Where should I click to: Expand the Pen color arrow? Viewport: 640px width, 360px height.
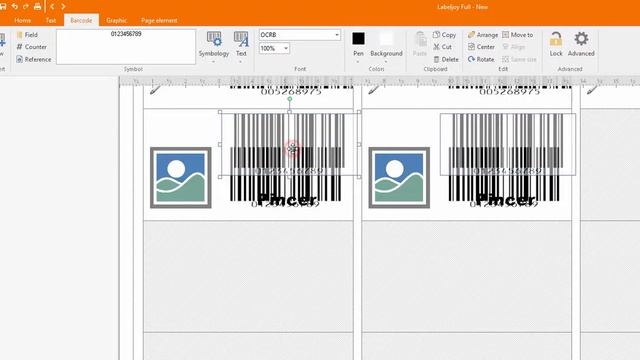click(358, 62)
